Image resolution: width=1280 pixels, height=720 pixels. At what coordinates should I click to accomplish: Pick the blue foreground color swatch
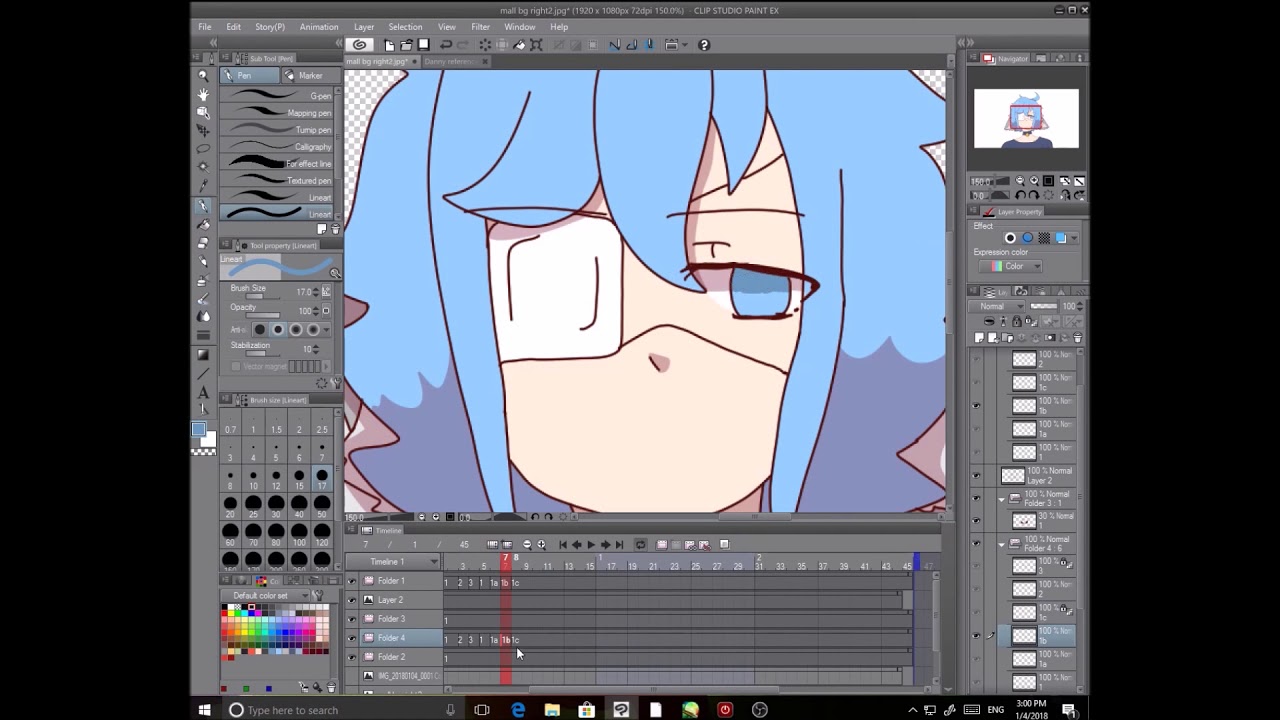click(x=199, y=430)
